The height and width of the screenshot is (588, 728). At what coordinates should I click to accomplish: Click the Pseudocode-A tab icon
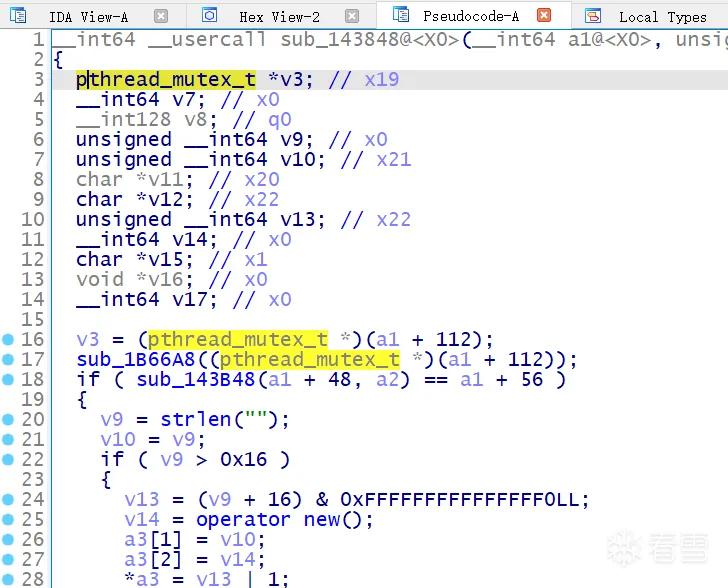(x=401, y=15)
